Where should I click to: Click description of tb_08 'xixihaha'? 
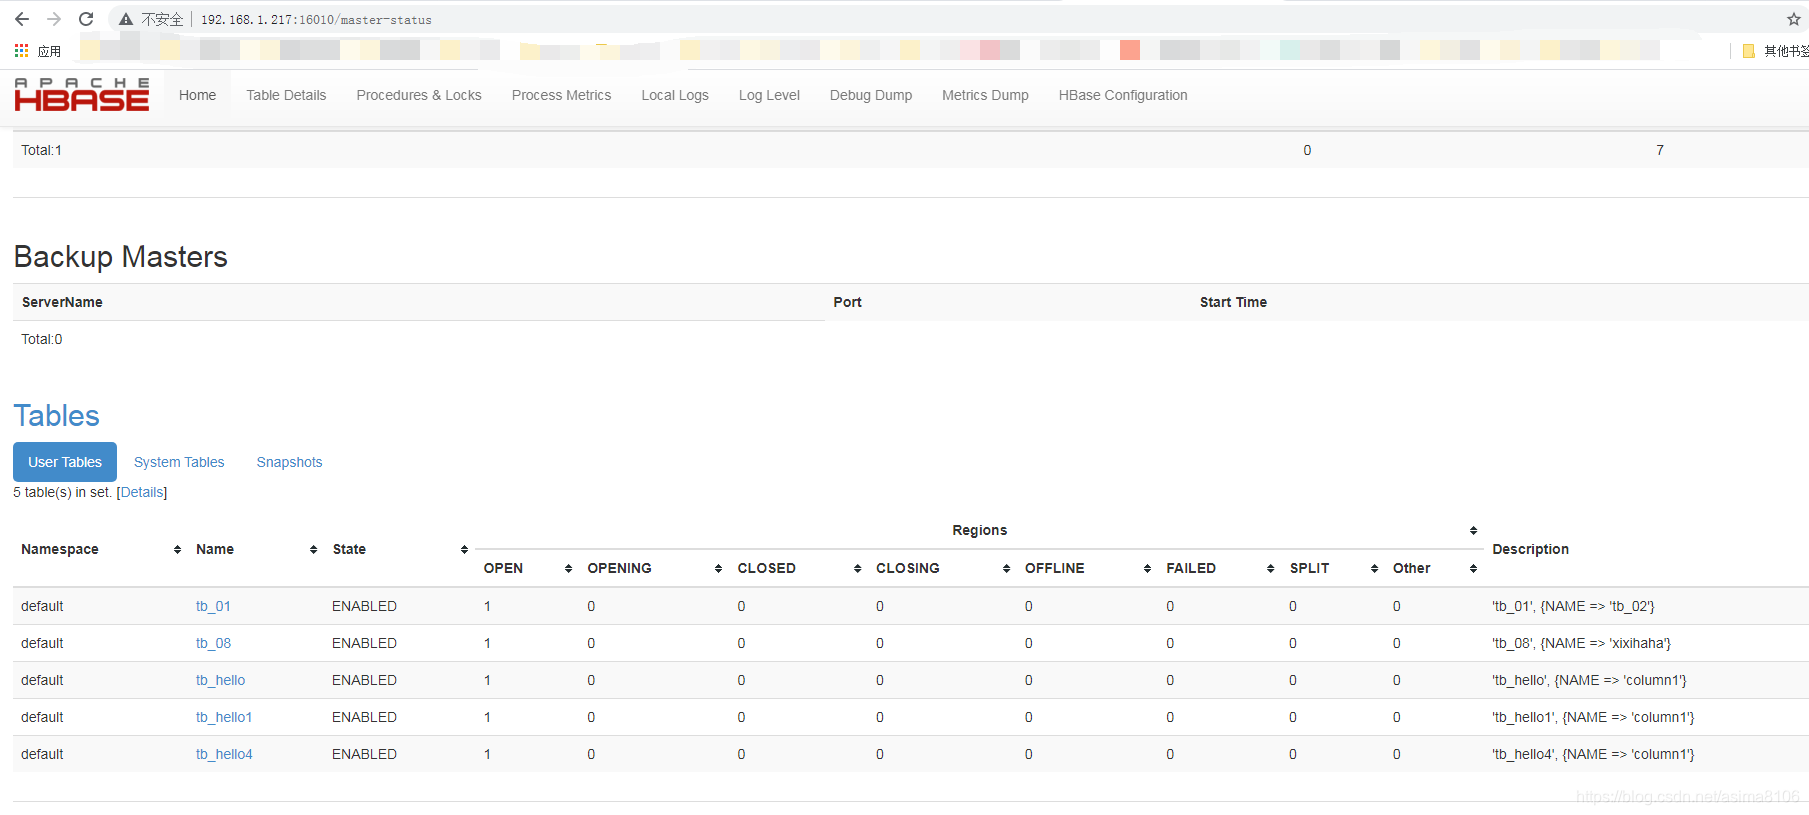(1581, 643)
